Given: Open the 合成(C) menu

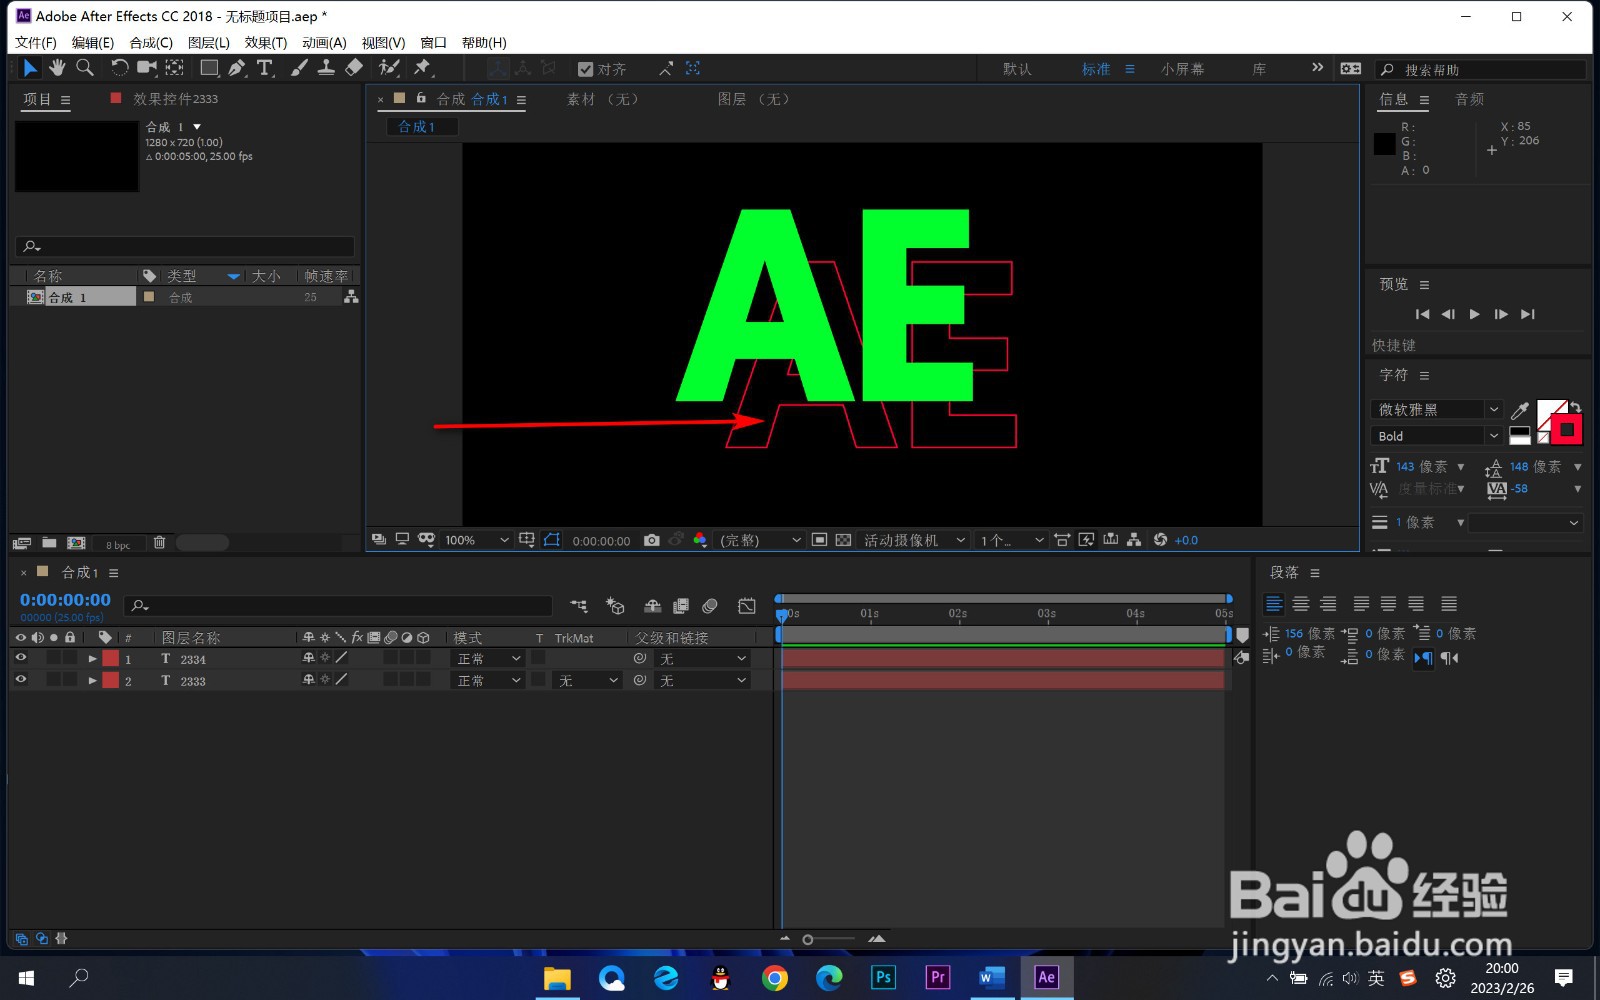Looking at the screenshot, I should pyautogui.click(x=151, y=43).
